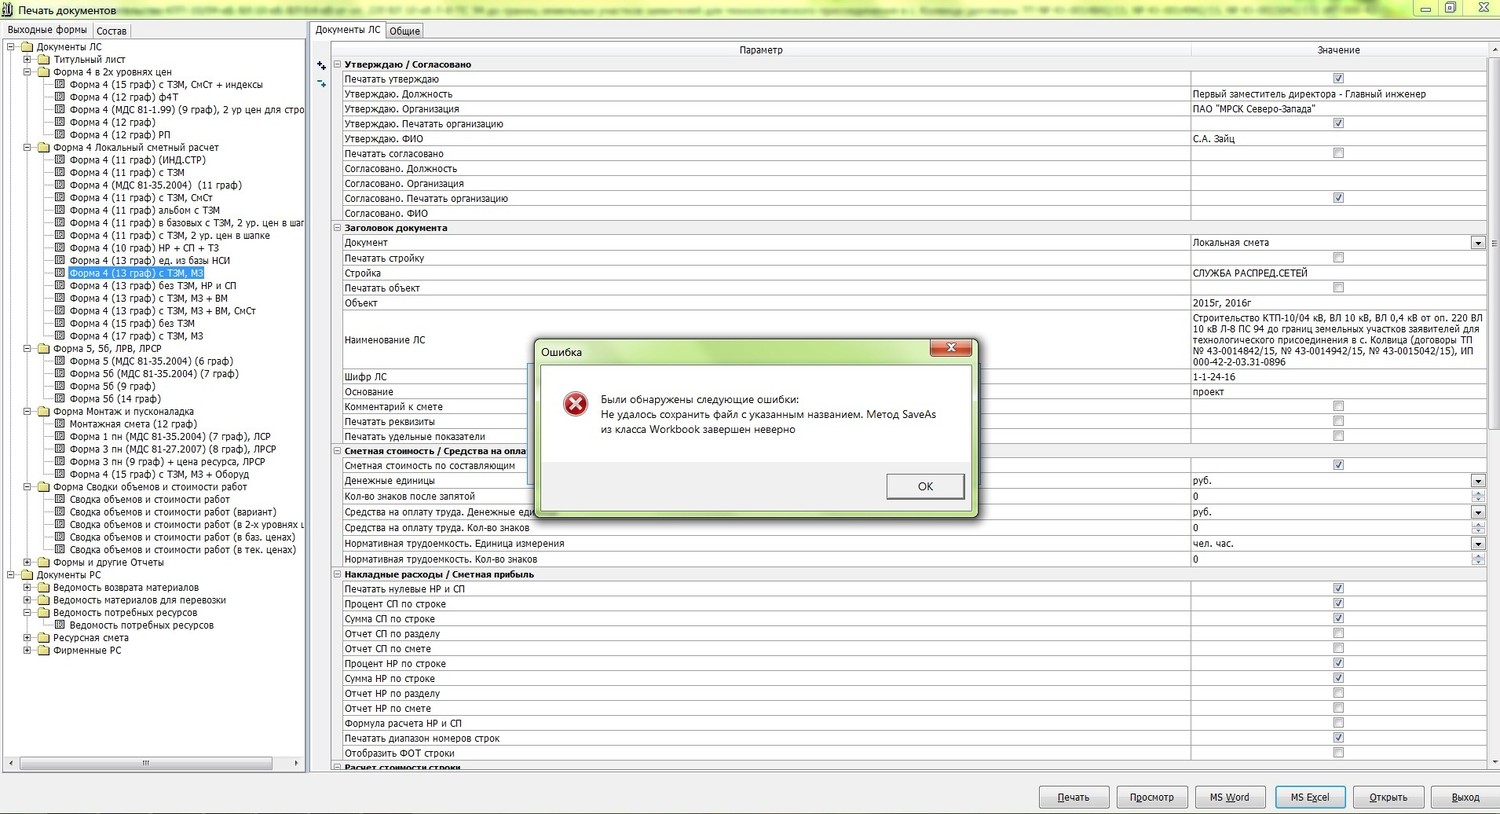Click the folder icon of Титульный лист

44,60
